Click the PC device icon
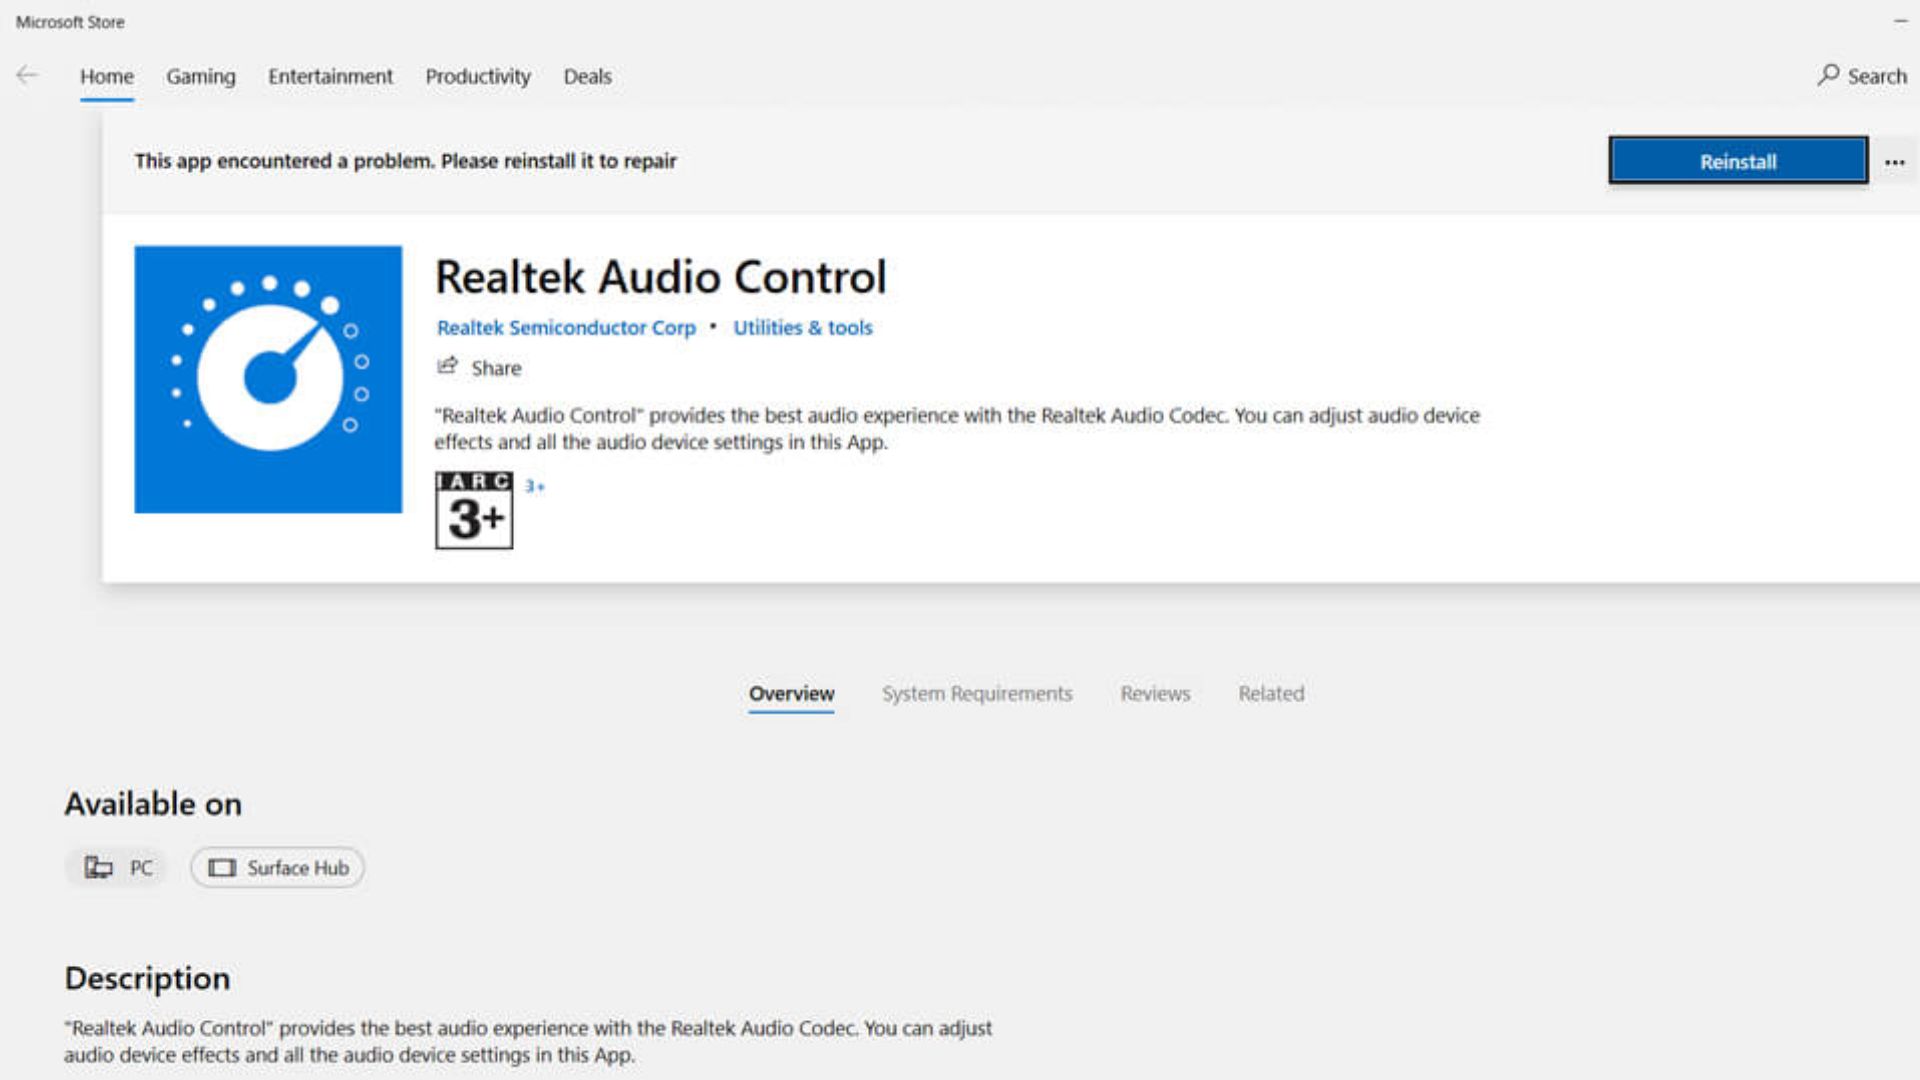Screen dimensions: 1920x1080 pyautogui.click(x=98, y=867)
